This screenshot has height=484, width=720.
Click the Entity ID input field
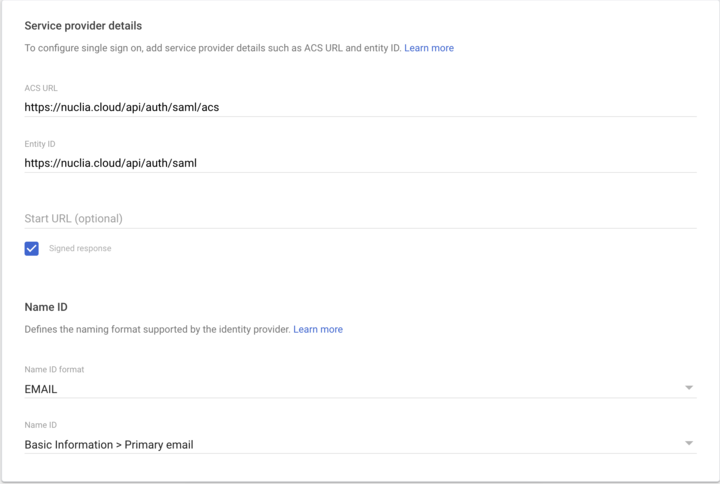coord(360,163)
